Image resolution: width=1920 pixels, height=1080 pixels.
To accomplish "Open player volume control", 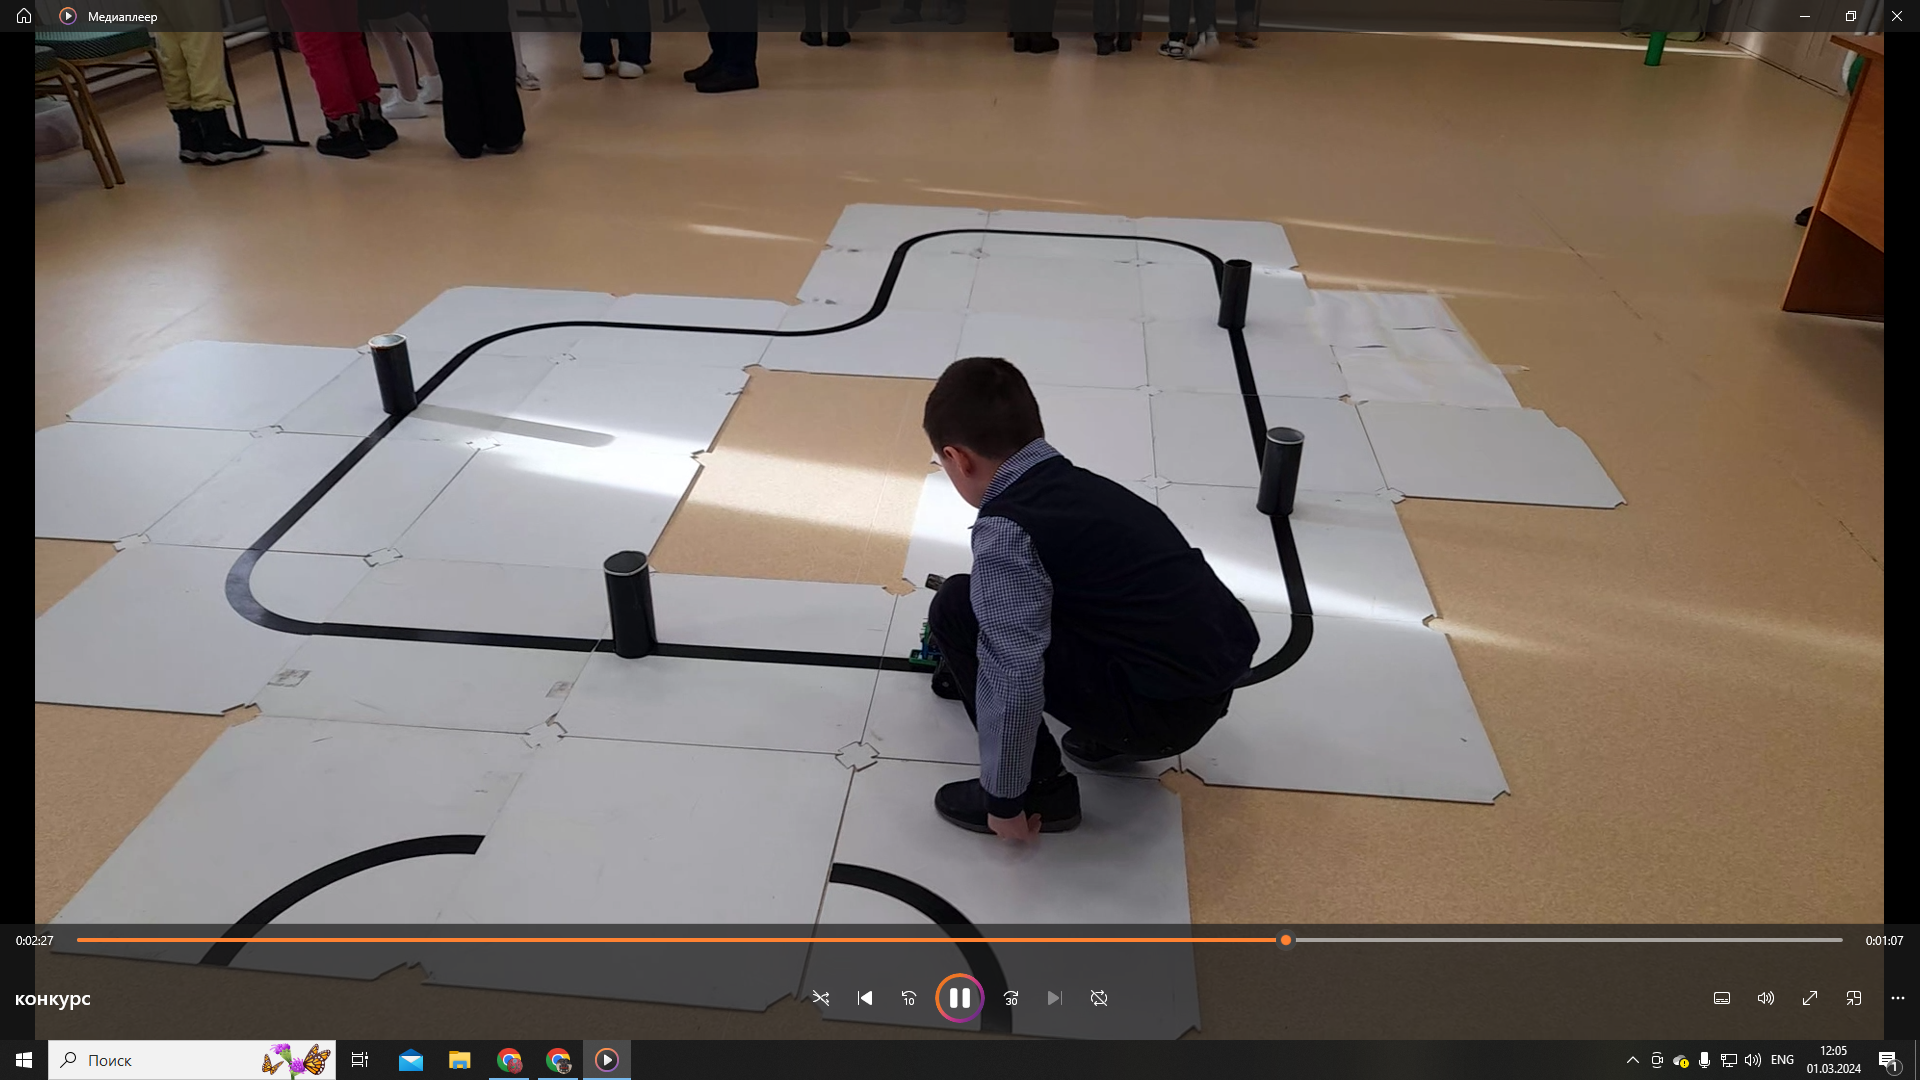I will click(x=1766, y=998).
